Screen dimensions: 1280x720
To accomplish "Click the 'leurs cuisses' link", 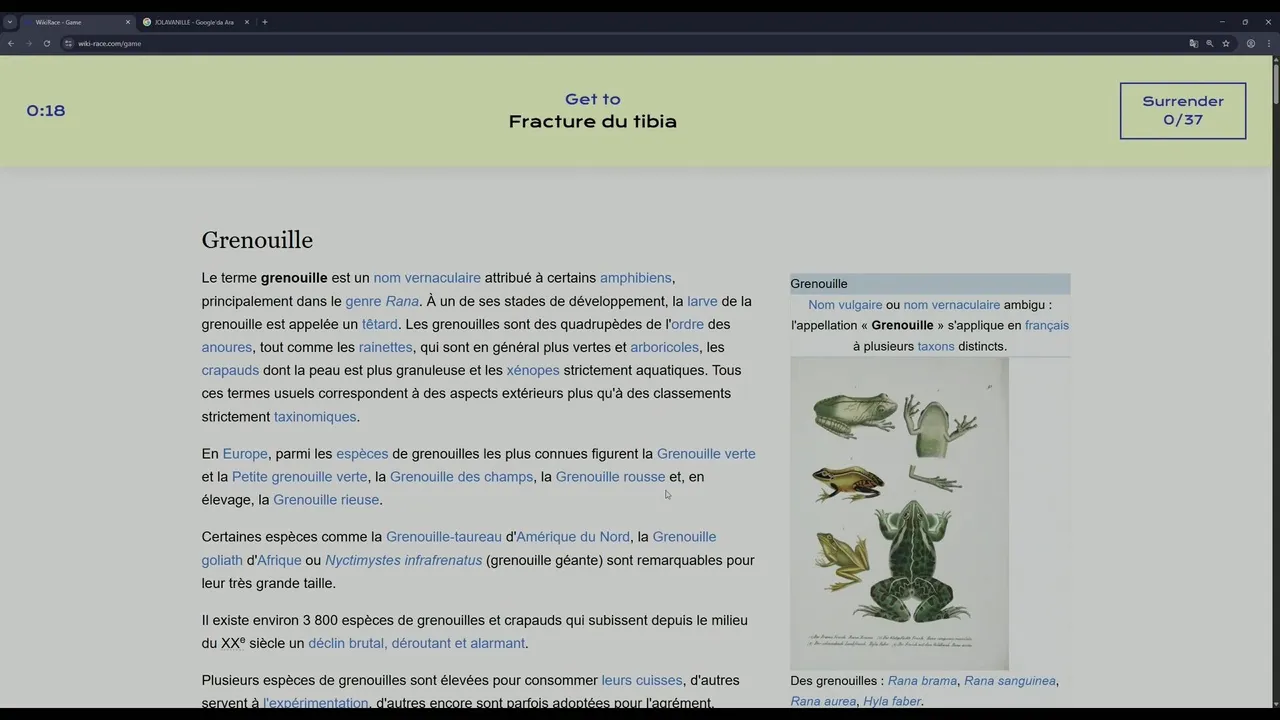I will click(x=642, y=681).
